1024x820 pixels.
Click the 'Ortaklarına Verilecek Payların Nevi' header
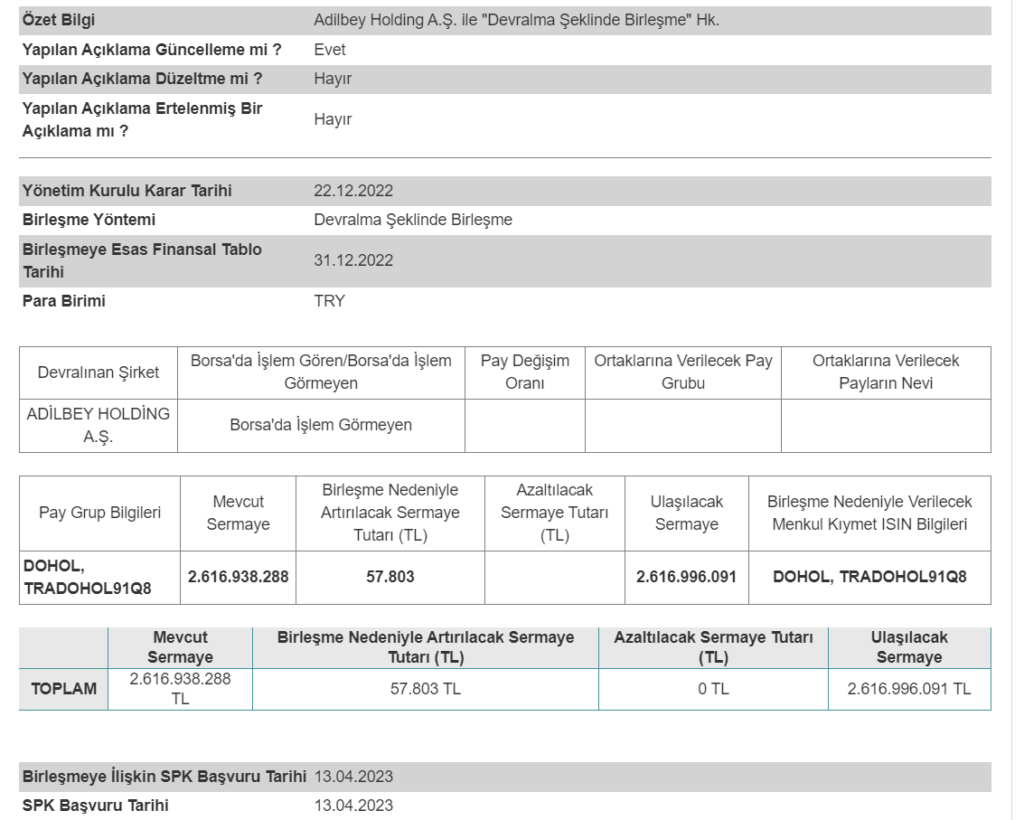pos(885,372)
